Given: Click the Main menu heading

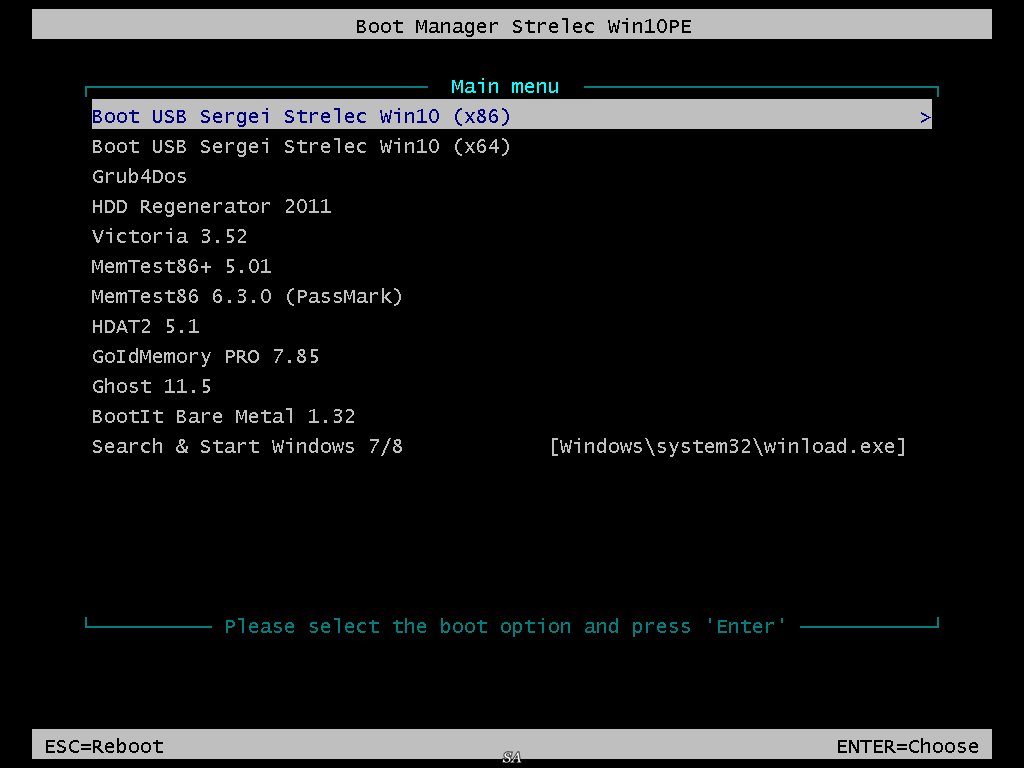Looking at the screenshot, I should [505, 87].
